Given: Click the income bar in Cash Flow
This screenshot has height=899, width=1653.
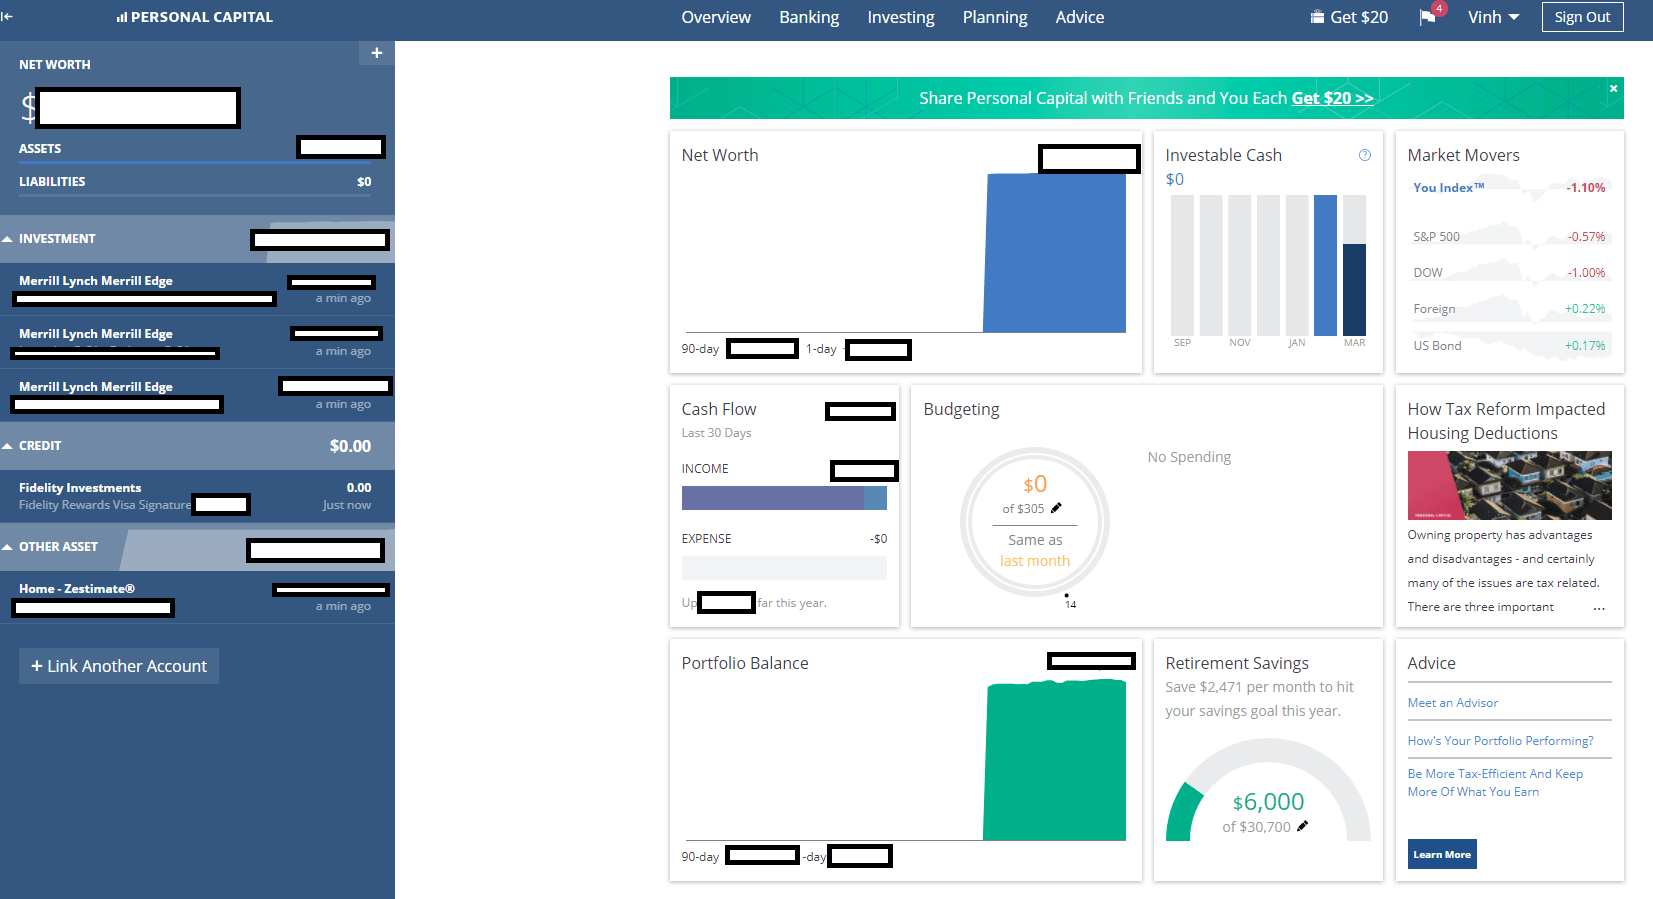Looking at the screenshot, I should (784, 498).
